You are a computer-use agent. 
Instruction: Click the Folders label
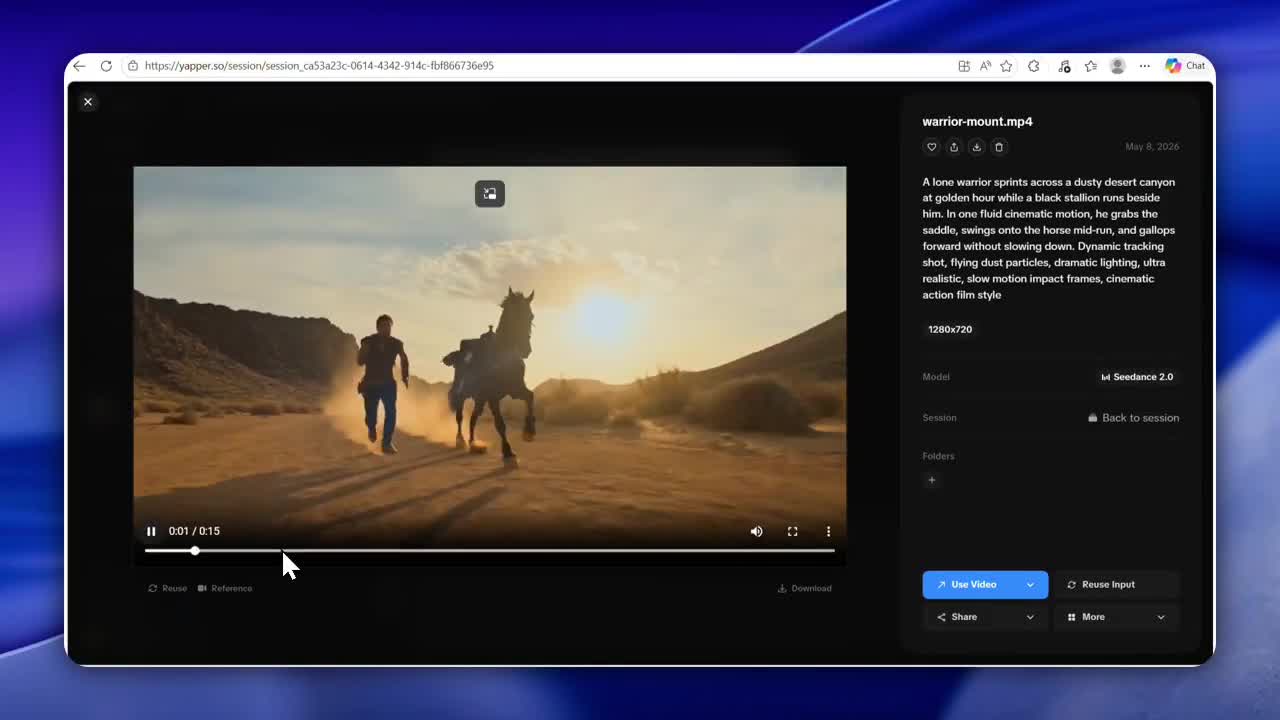tap(938, 456)
